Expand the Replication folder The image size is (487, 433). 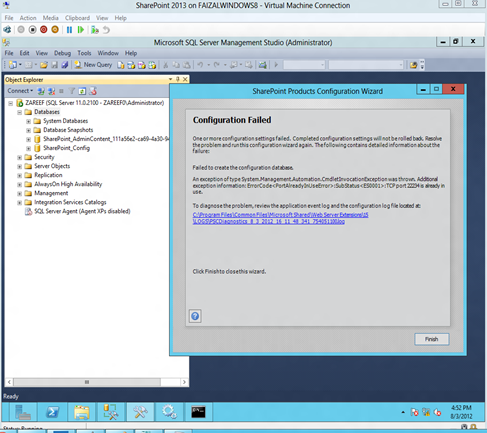tap(19, 175)
